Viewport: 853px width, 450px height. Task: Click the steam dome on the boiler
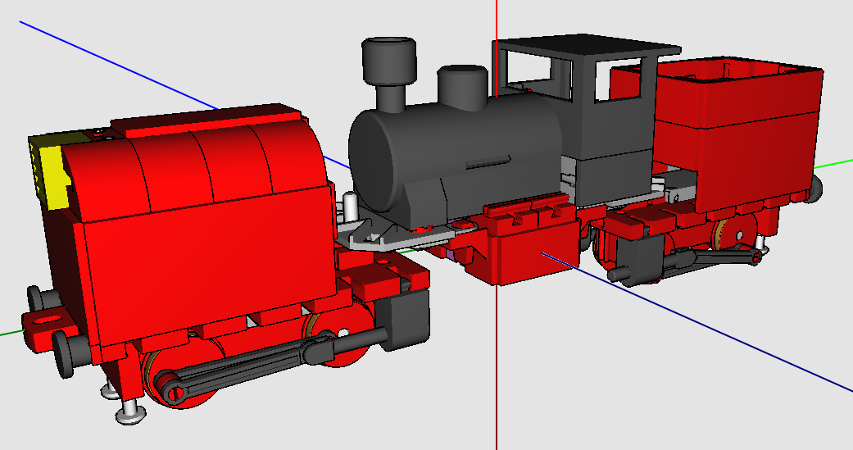pos(462,86)
